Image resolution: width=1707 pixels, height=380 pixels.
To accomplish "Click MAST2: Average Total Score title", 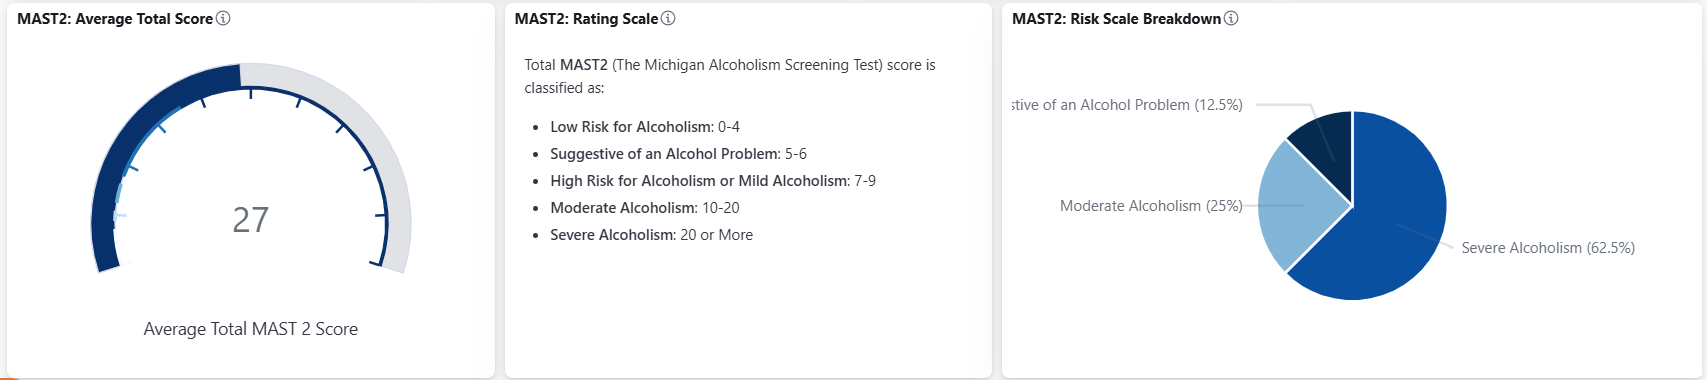I will (x=115, y=18).
